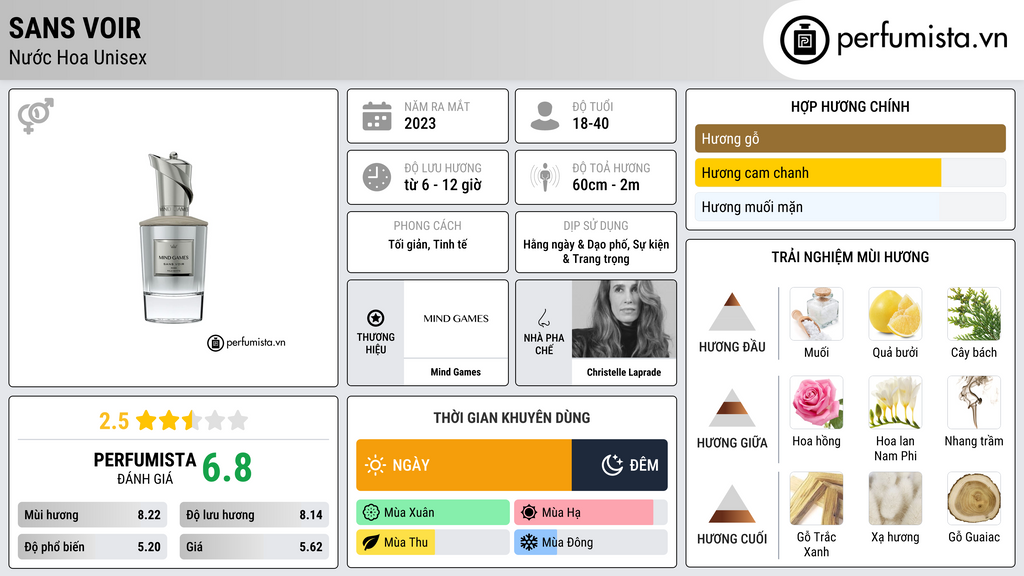1024x576 pixels.
Task: Click the Mùa Thu season bar
Action: tap(433, 543)
